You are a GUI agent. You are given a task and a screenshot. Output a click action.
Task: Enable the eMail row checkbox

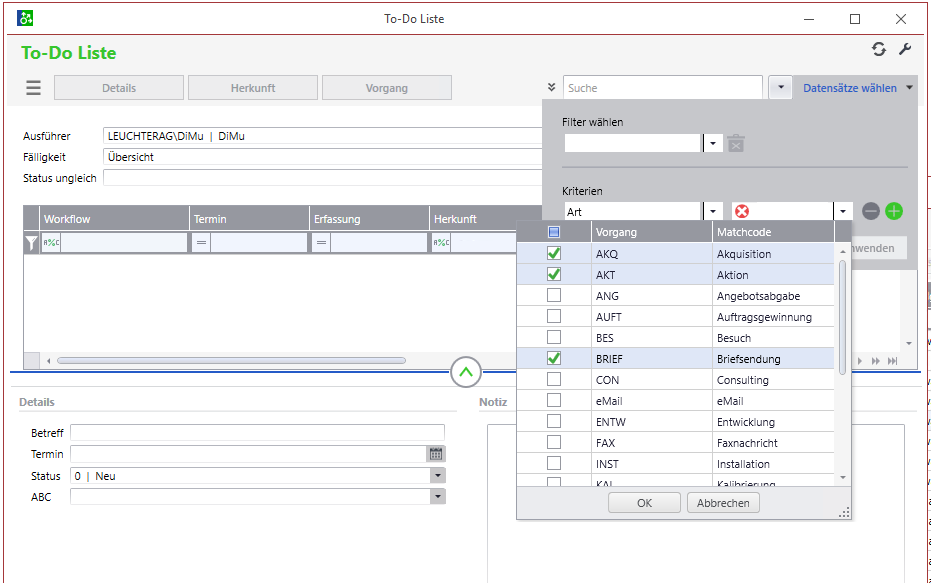(x=554, y=401)
